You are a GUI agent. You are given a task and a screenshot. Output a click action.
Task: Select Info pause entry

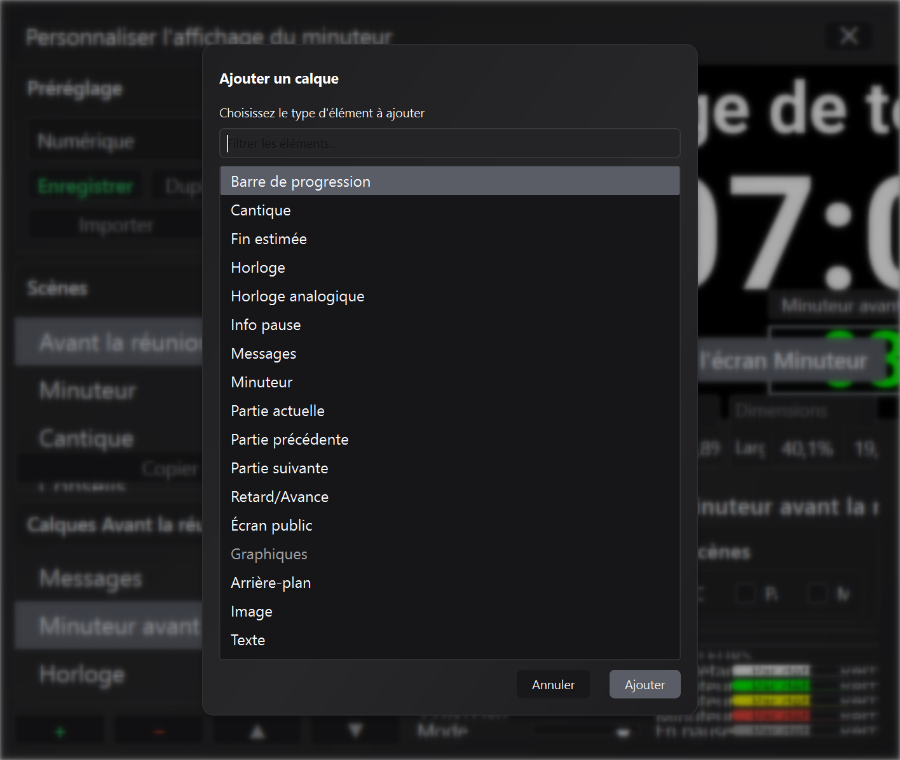click(x=449, y=325)
